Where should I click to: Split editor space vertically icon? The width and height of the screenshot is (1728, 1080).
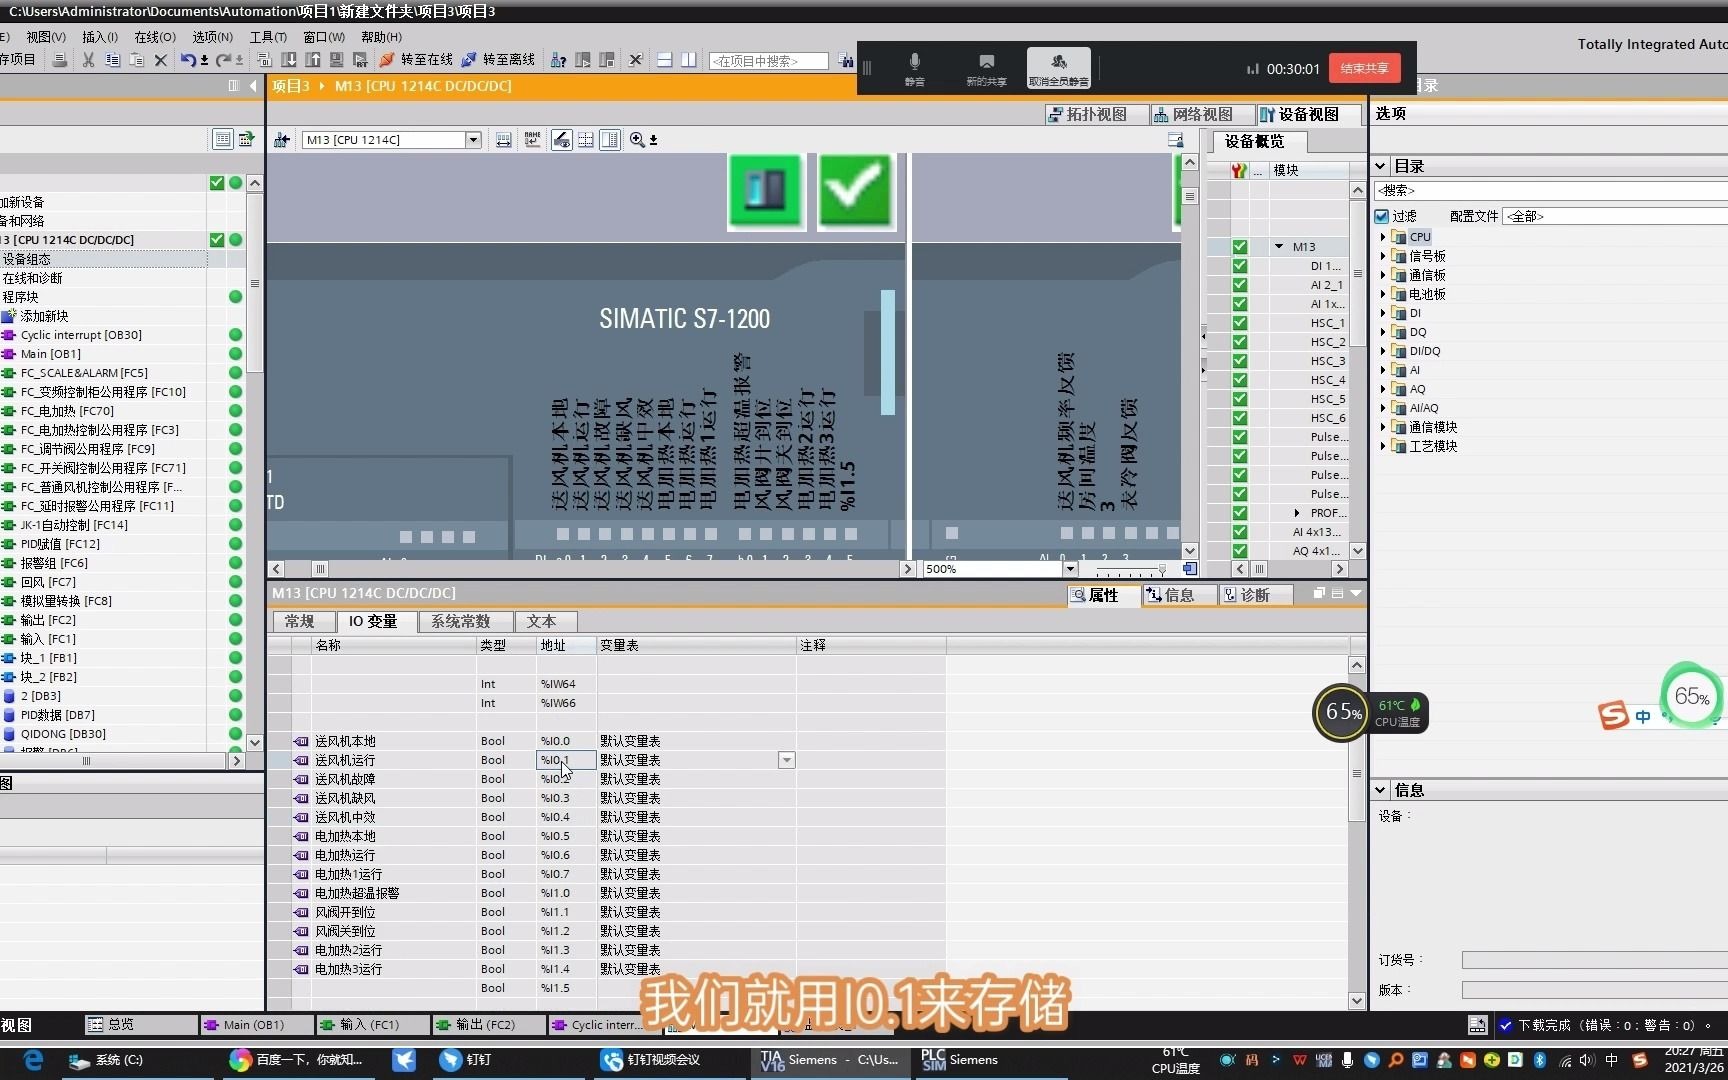[689, 60]
